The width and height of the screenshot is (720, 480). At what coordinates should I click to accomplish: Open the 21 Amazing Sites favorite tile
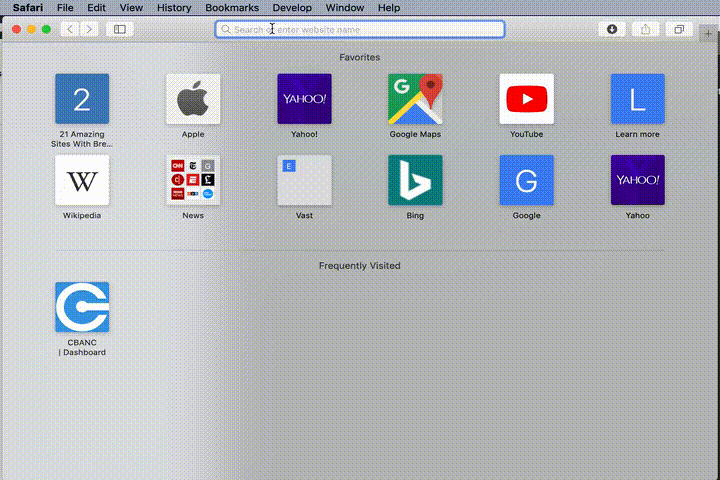(x=82, y=99)
